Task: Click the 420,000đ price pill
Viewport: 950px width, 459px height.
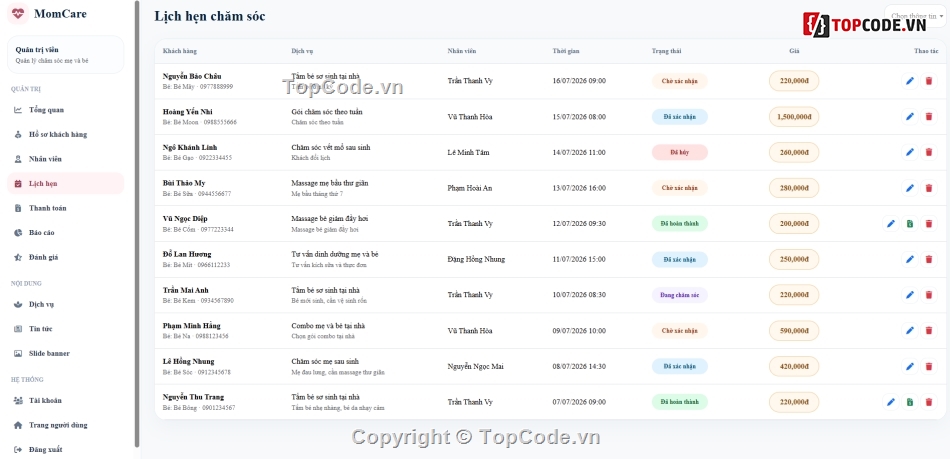Action: click(x=794, y=366)
